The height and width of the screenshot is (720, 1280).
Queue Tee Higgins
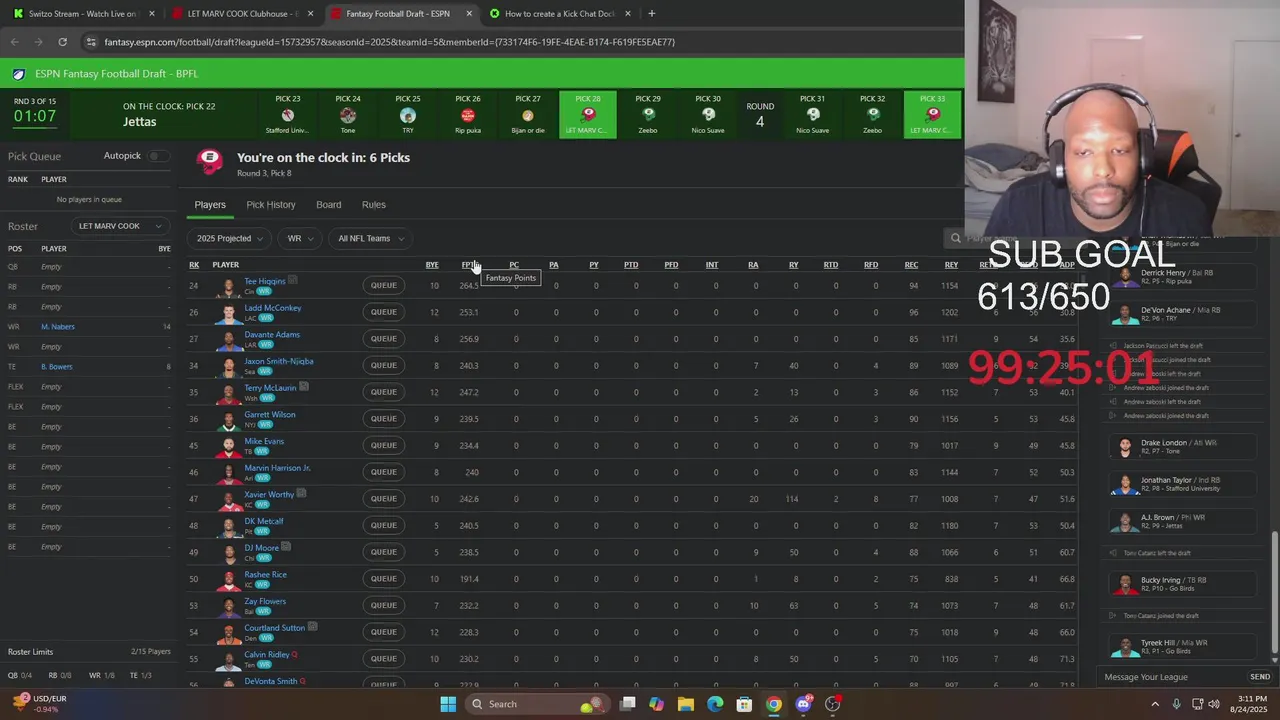pos(384,286)
